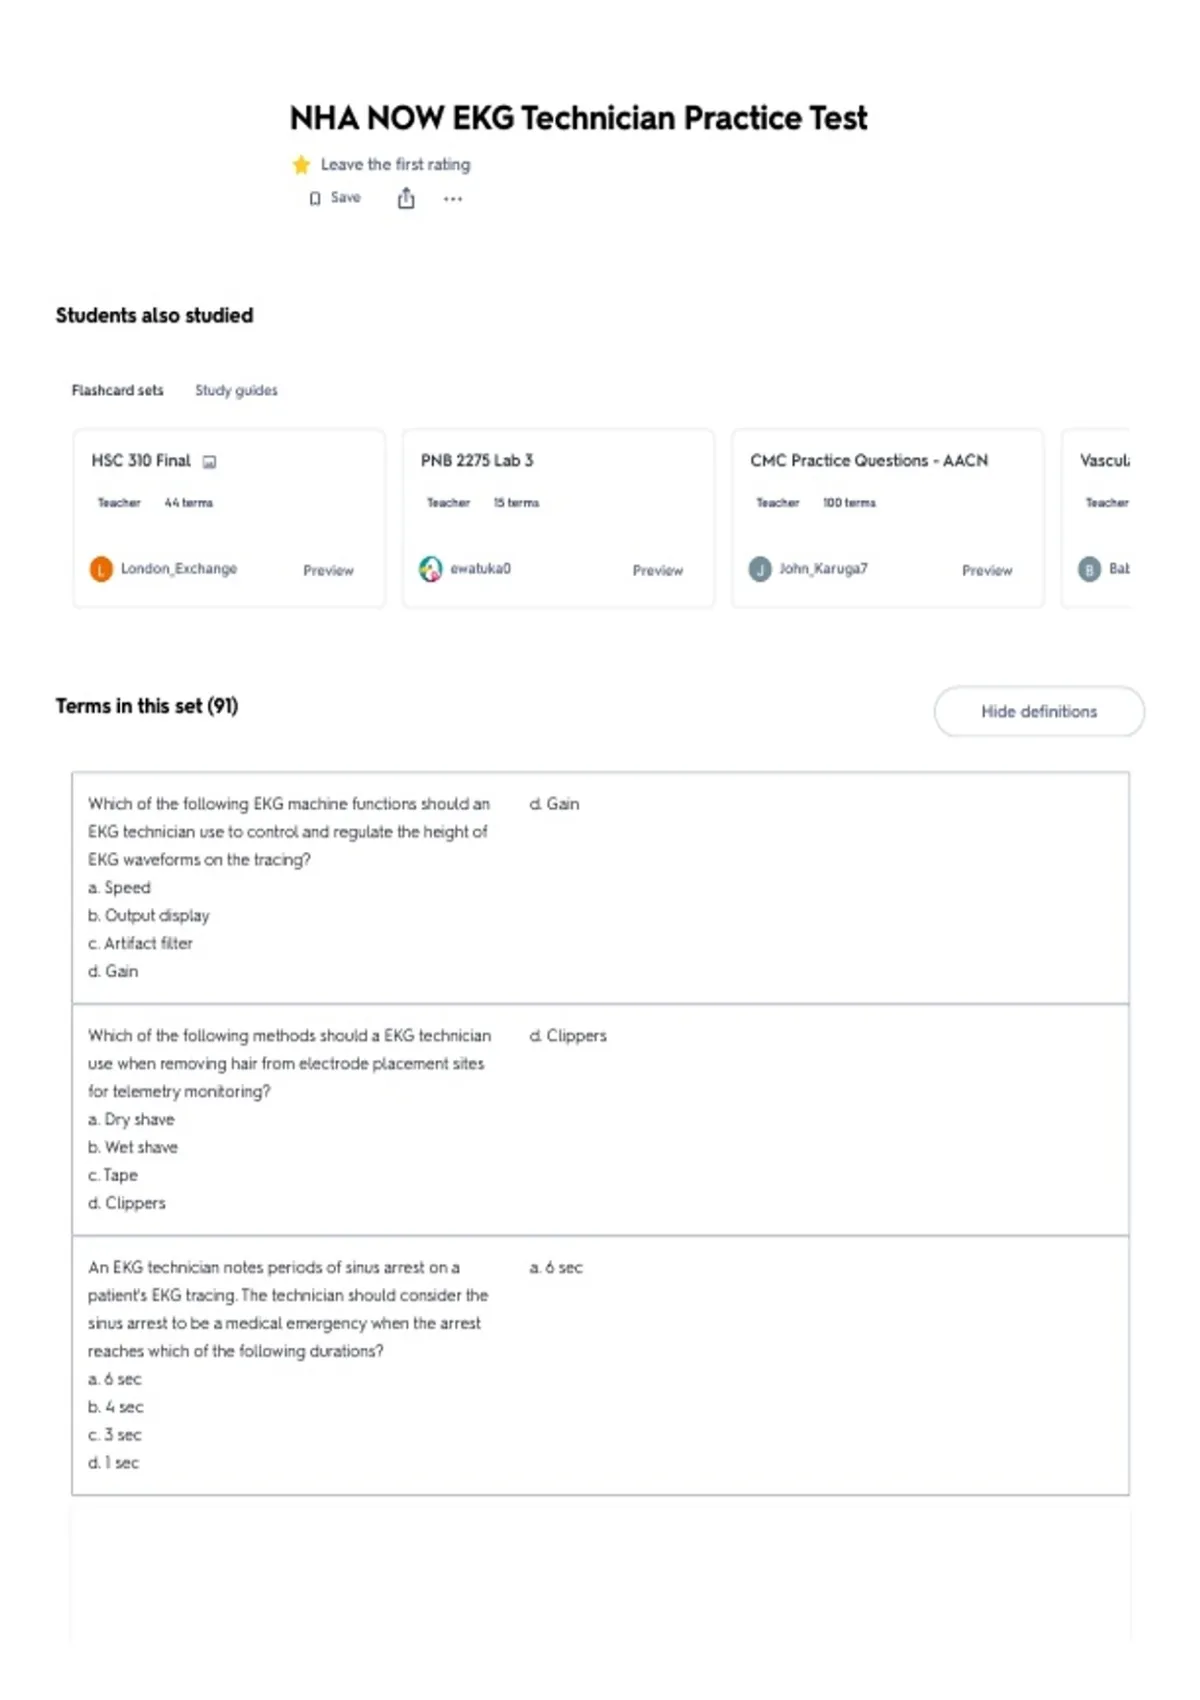Click the London_Exchange avatar icon
Image resolution: width=1200 pixels, height=1700 pixels.
tap(101, 569)
